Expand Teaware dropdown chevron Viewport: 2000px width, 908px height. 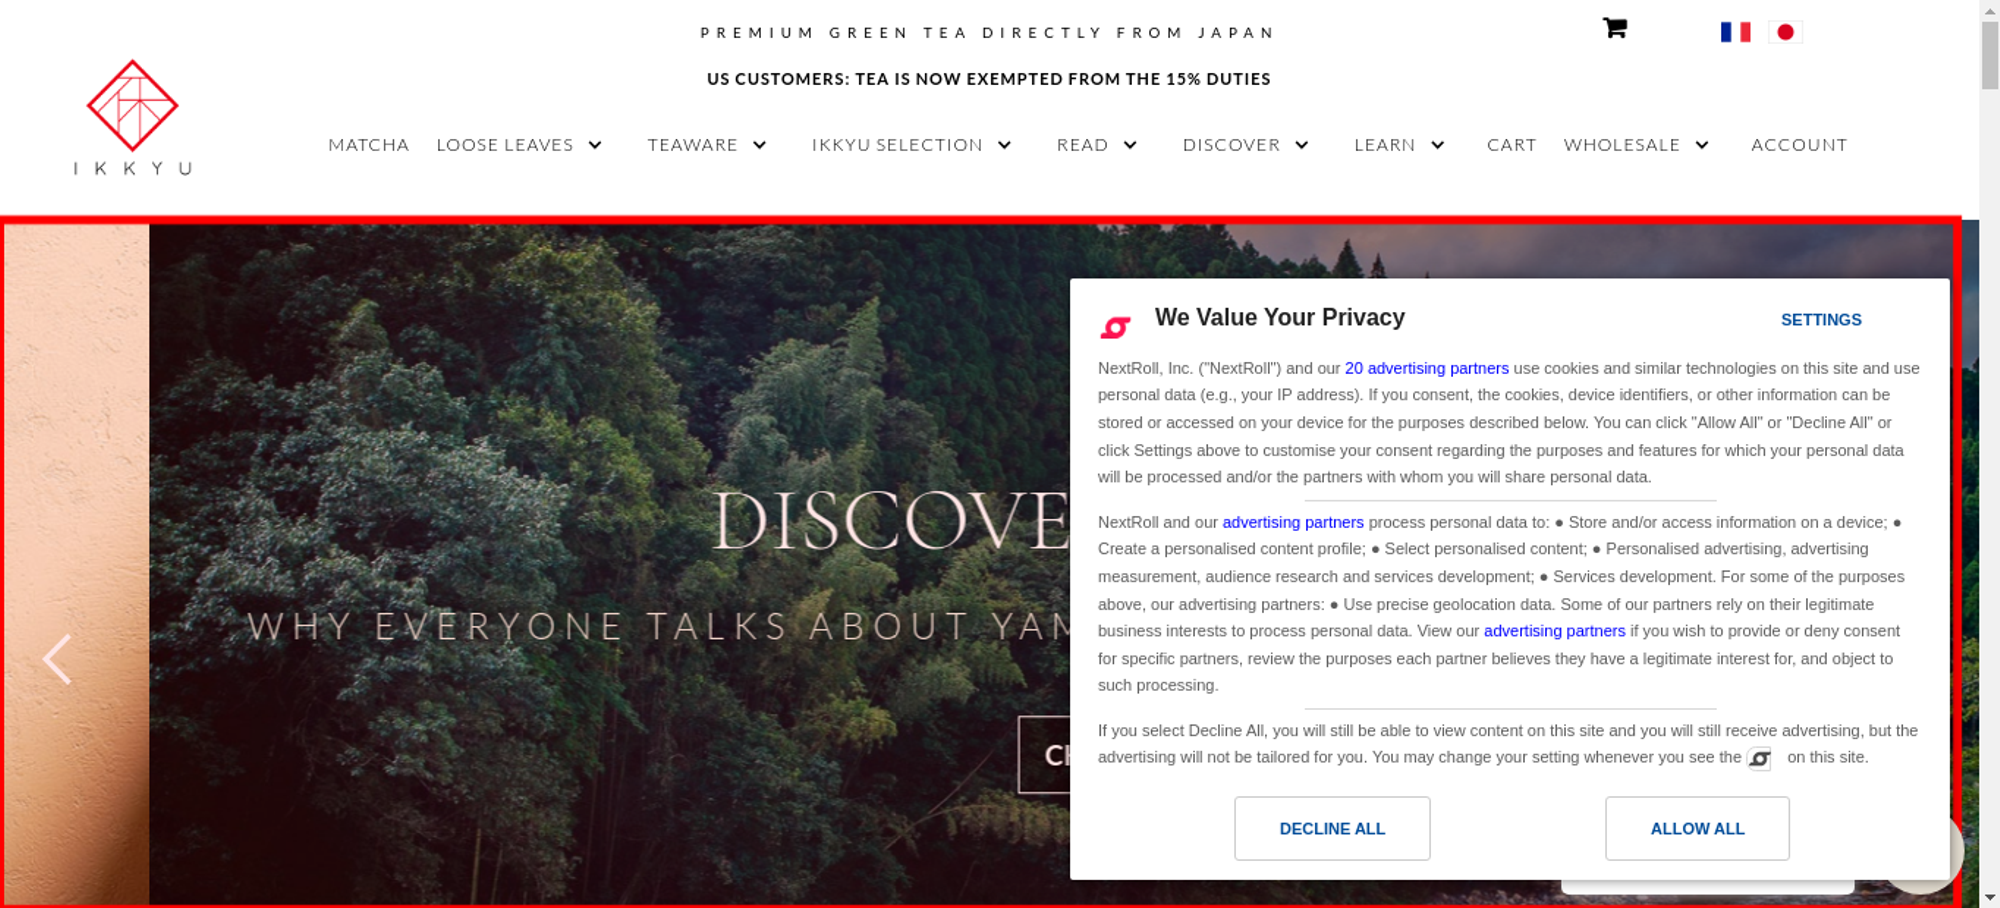[760, 145]
